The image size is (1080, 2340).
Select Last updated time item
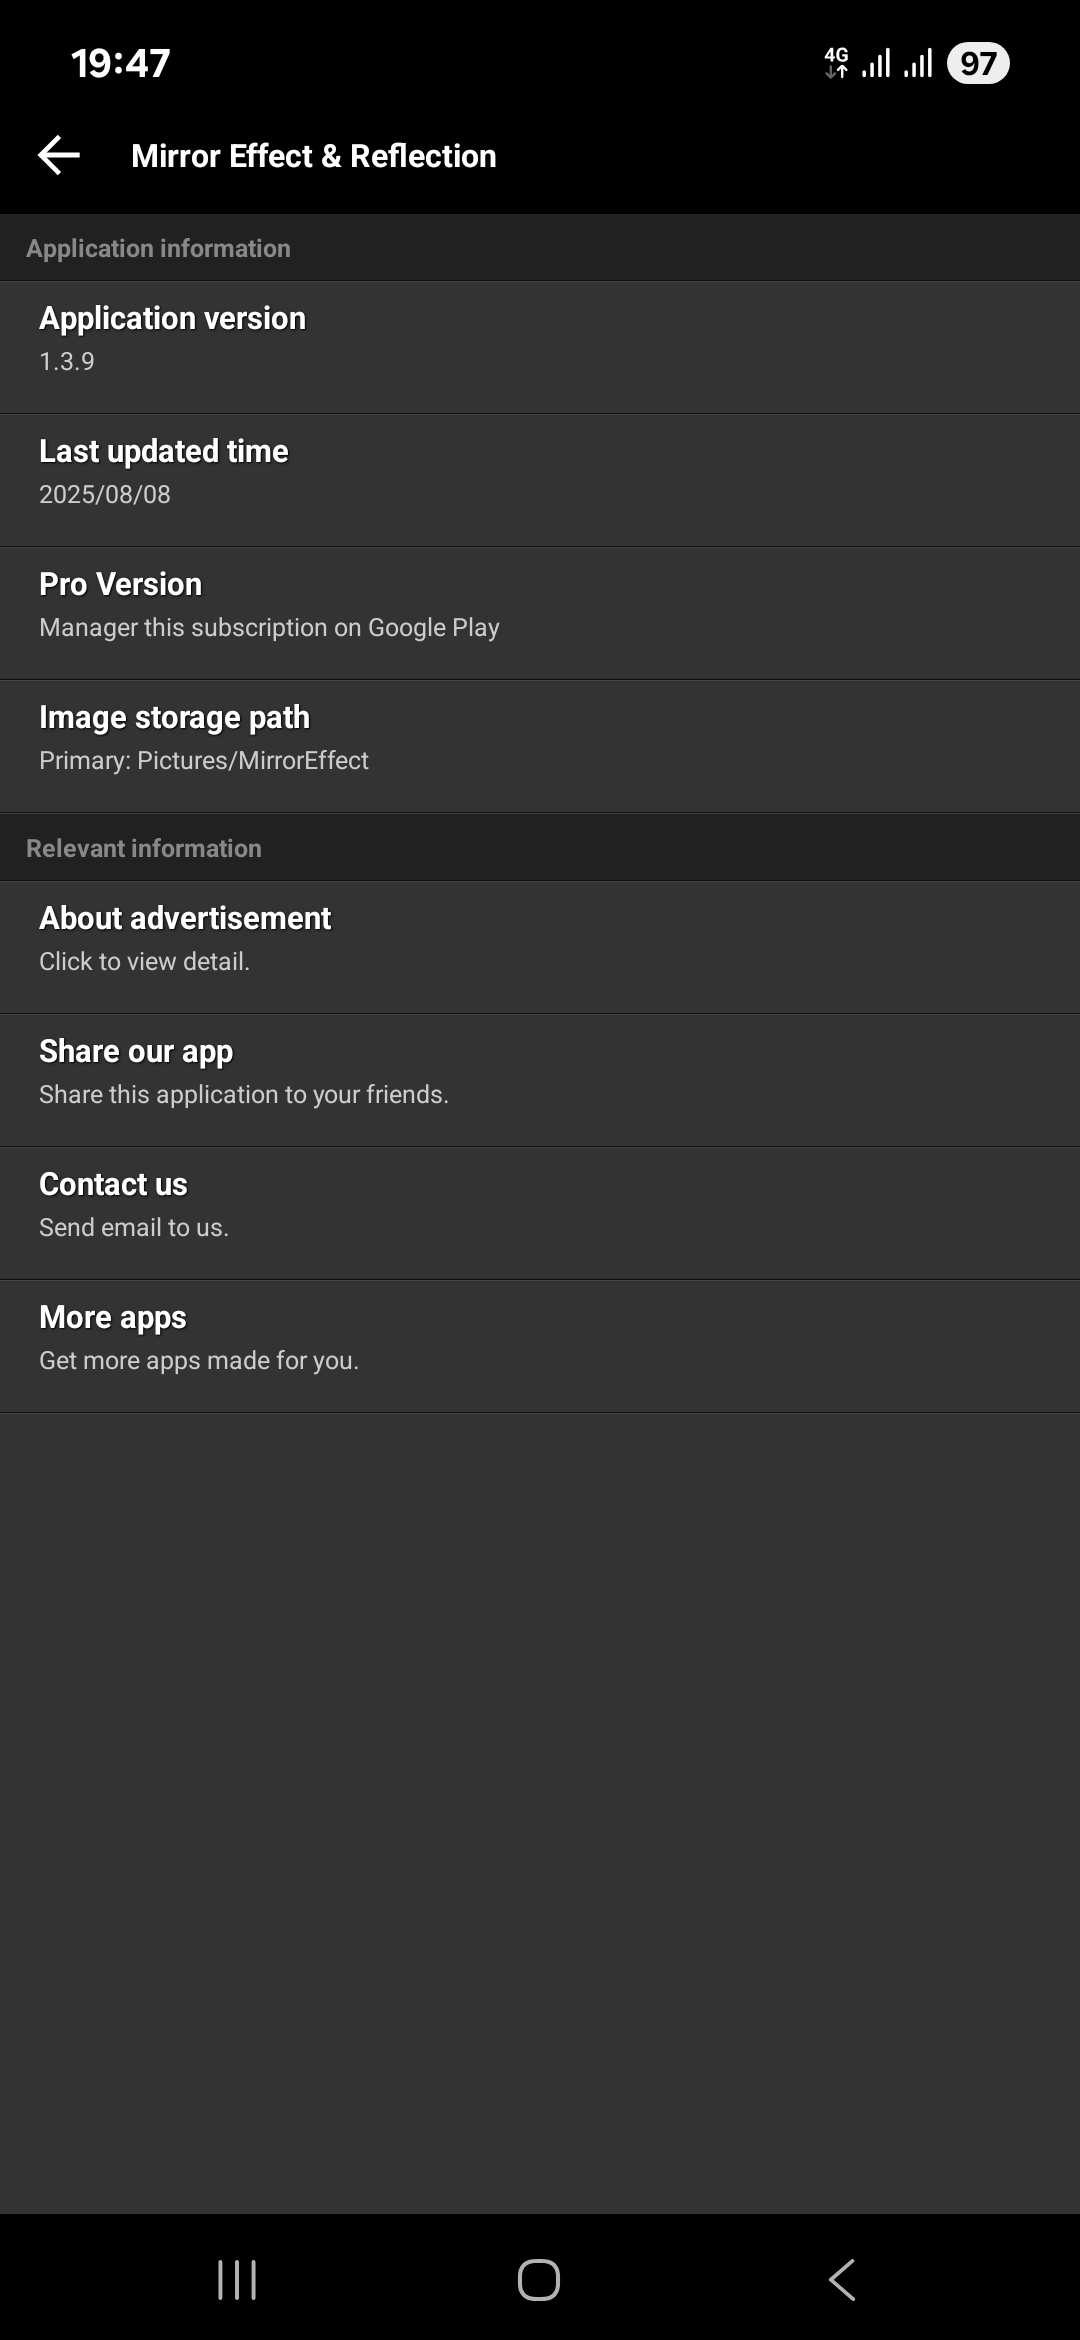540,480
